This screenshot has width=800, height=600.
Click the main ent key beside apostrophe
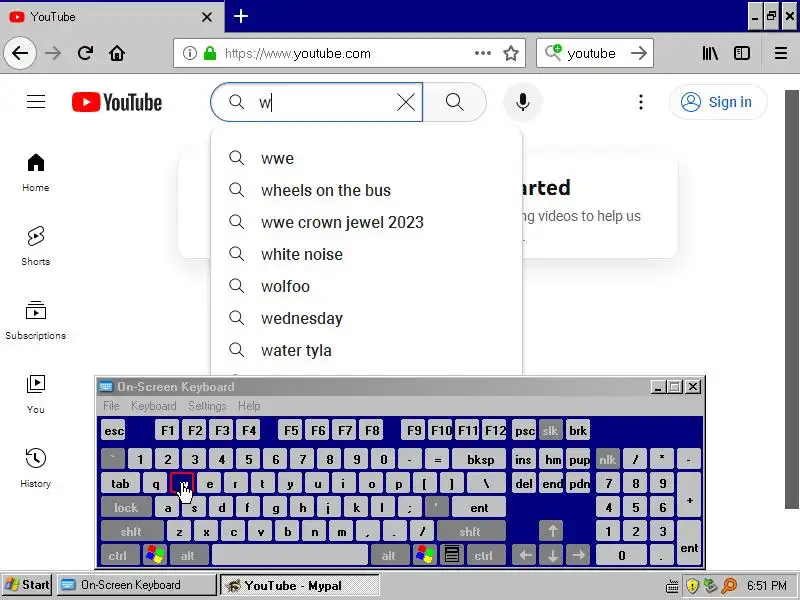479,508
